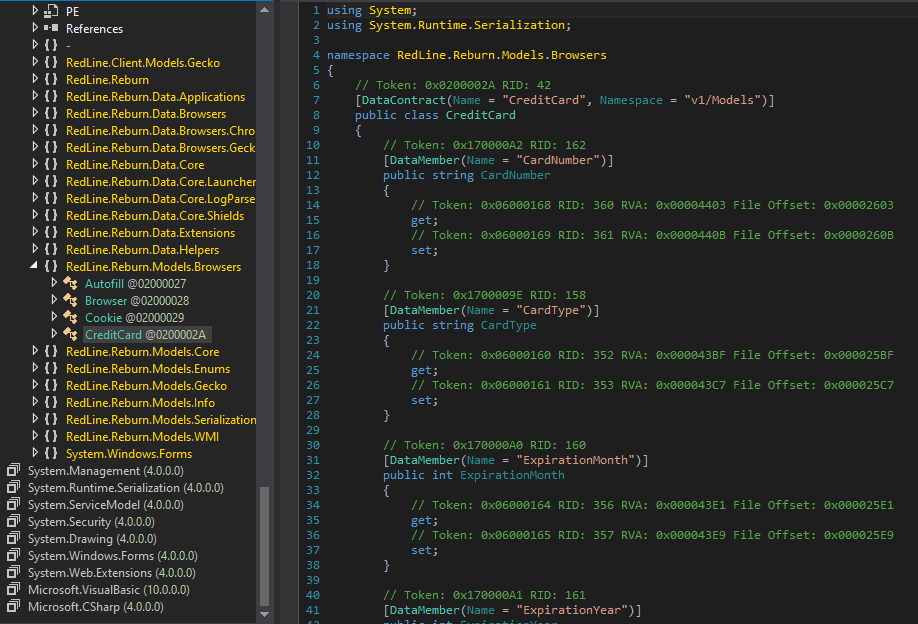Expand the RedLine.Reburn.Models.WMI namespace
Image resolution: width=918 pixels, height=624 pixels.
pyautogui.click(x=34, y=437)
